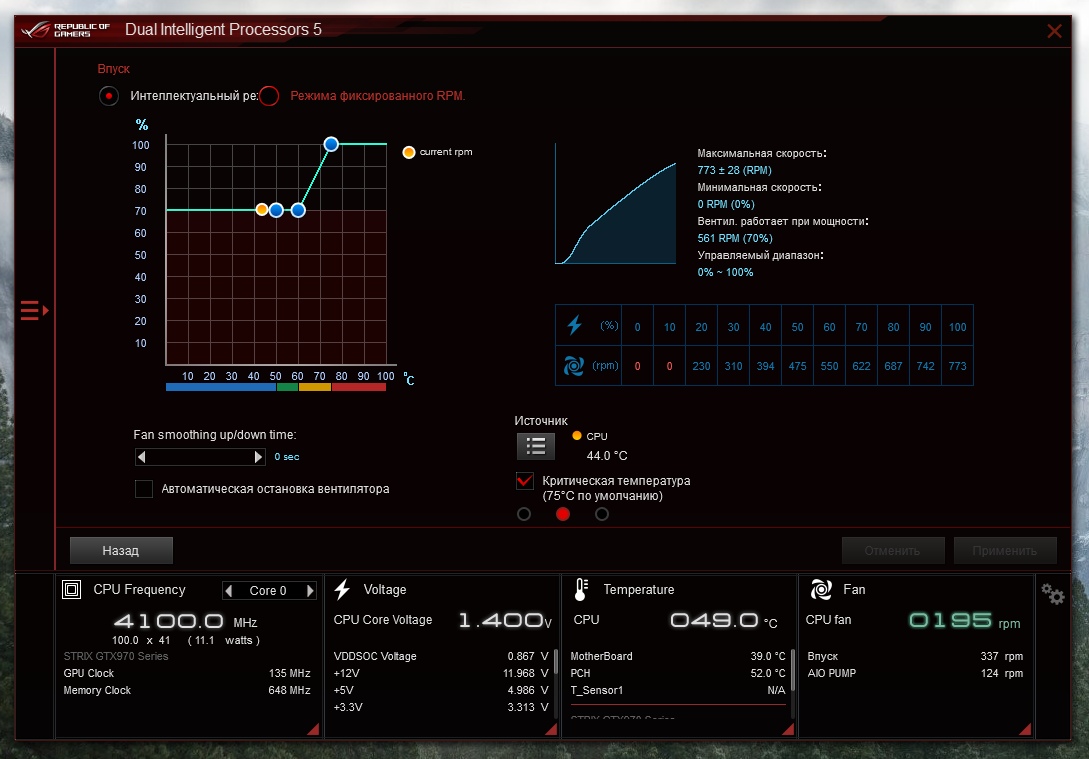This screenshot has width=1089, height=759.
Task: Expand the Temperature panel corner triangle
Action: click(x=788, y=728)
